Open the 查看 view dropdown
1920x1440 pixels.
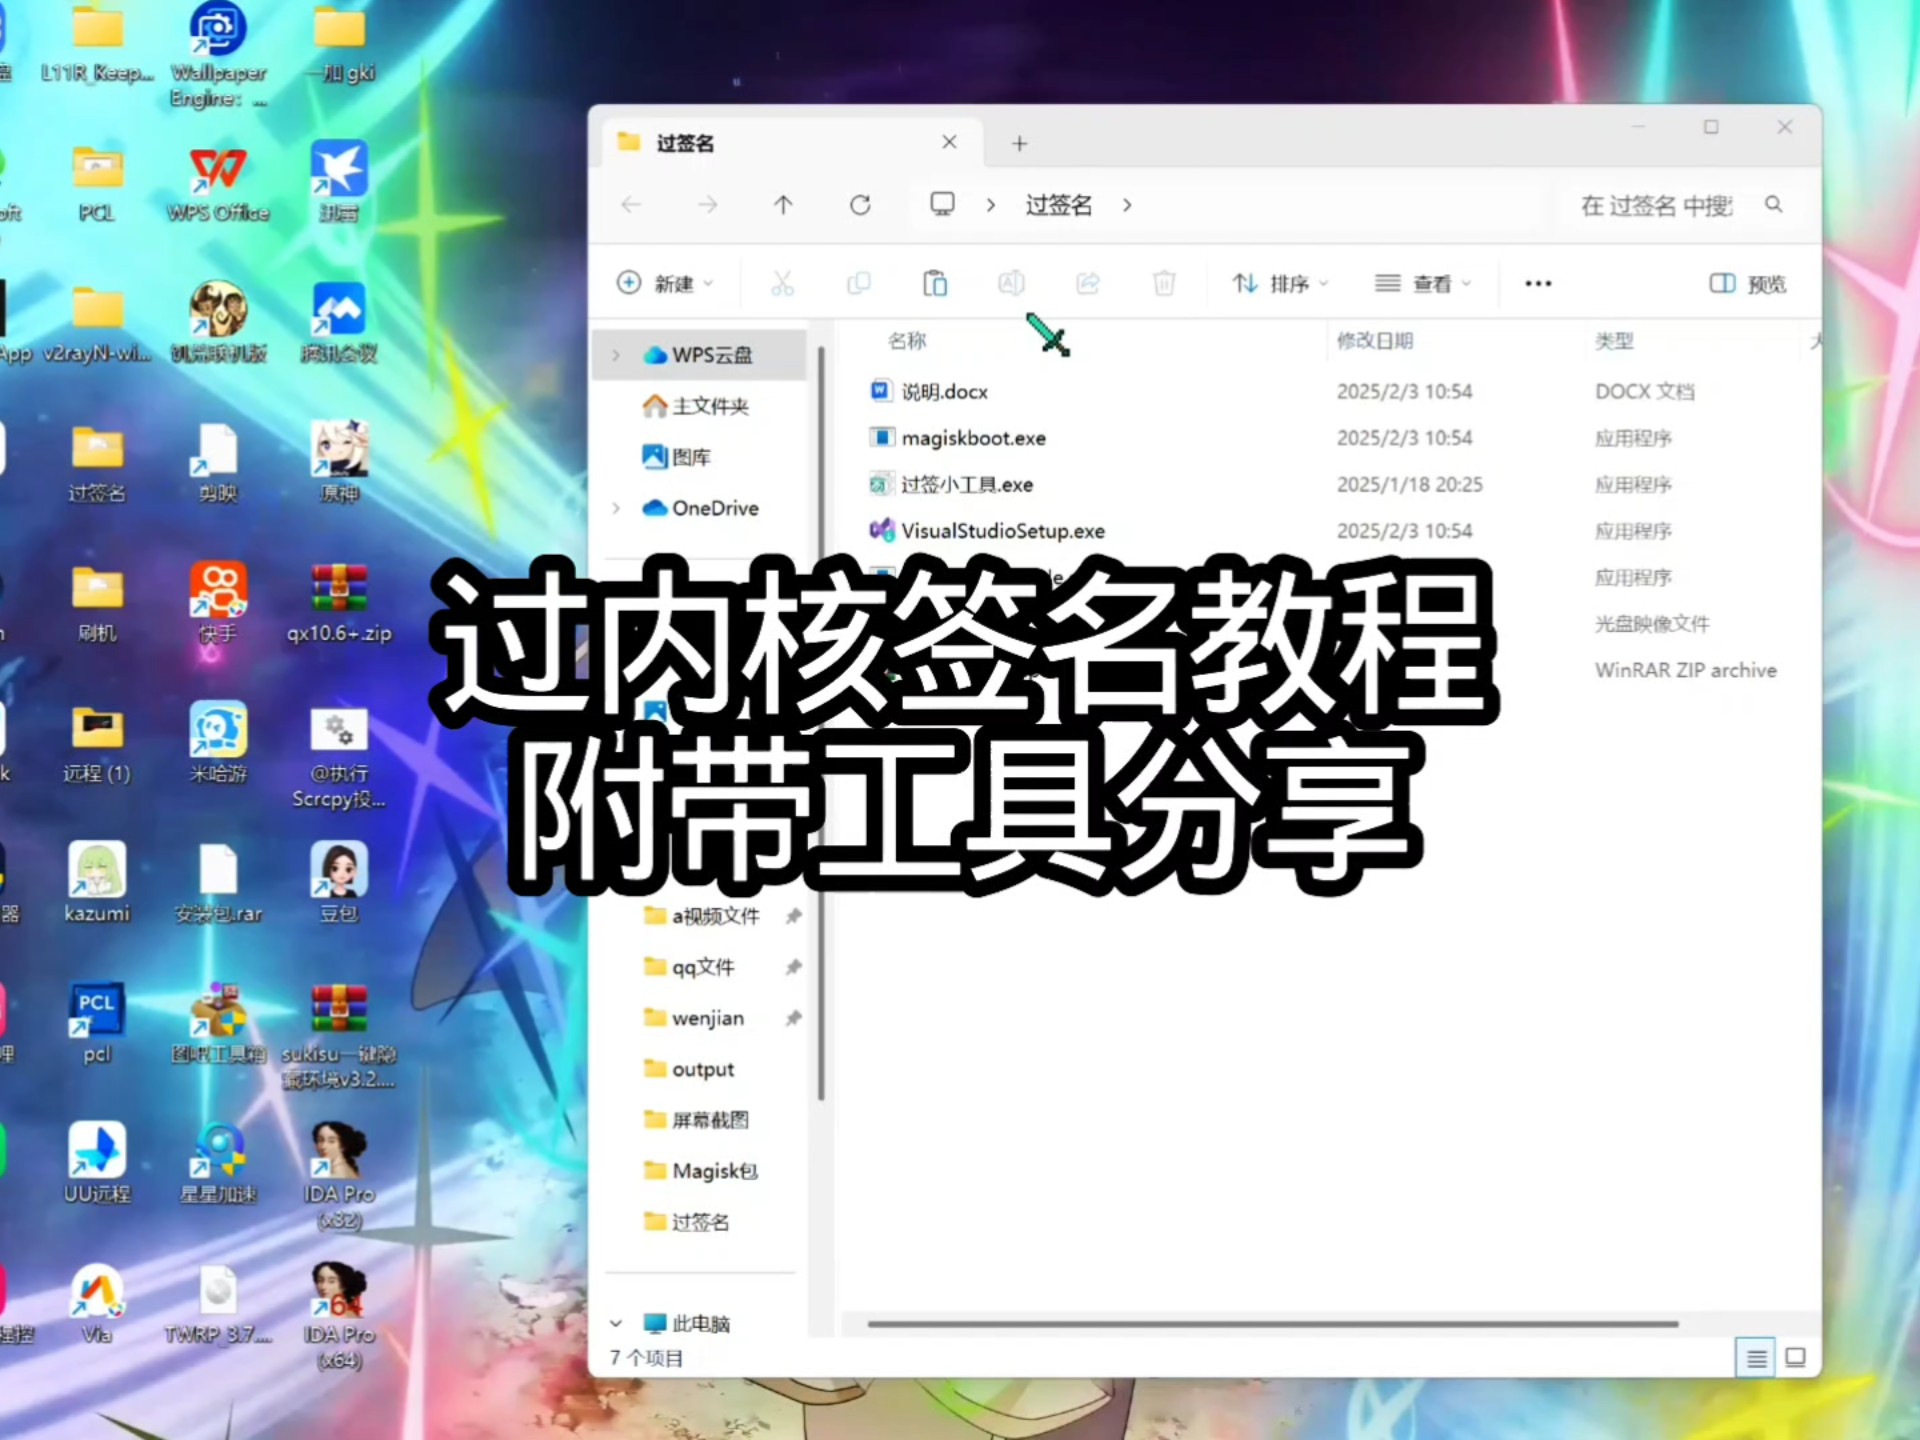pos(1423,284)
